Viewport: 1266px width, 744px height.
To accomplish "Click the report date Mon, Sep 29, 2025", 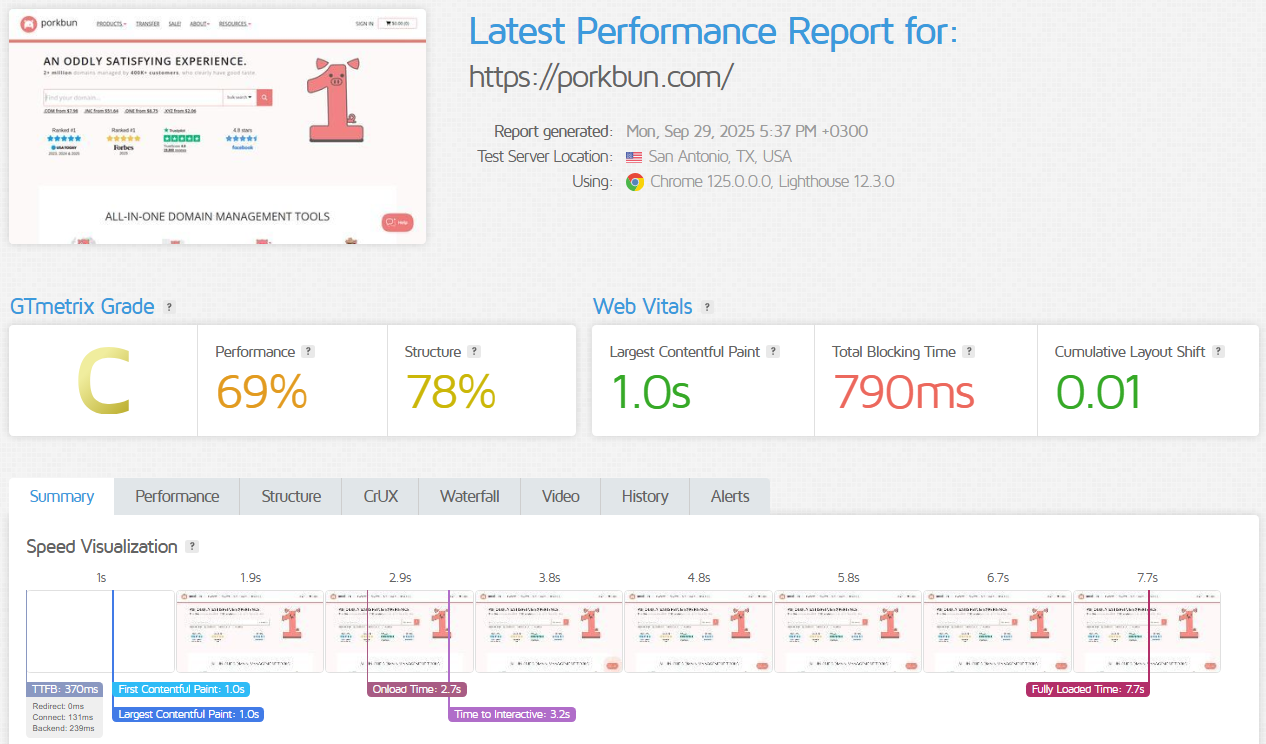I will pos(747,131).
